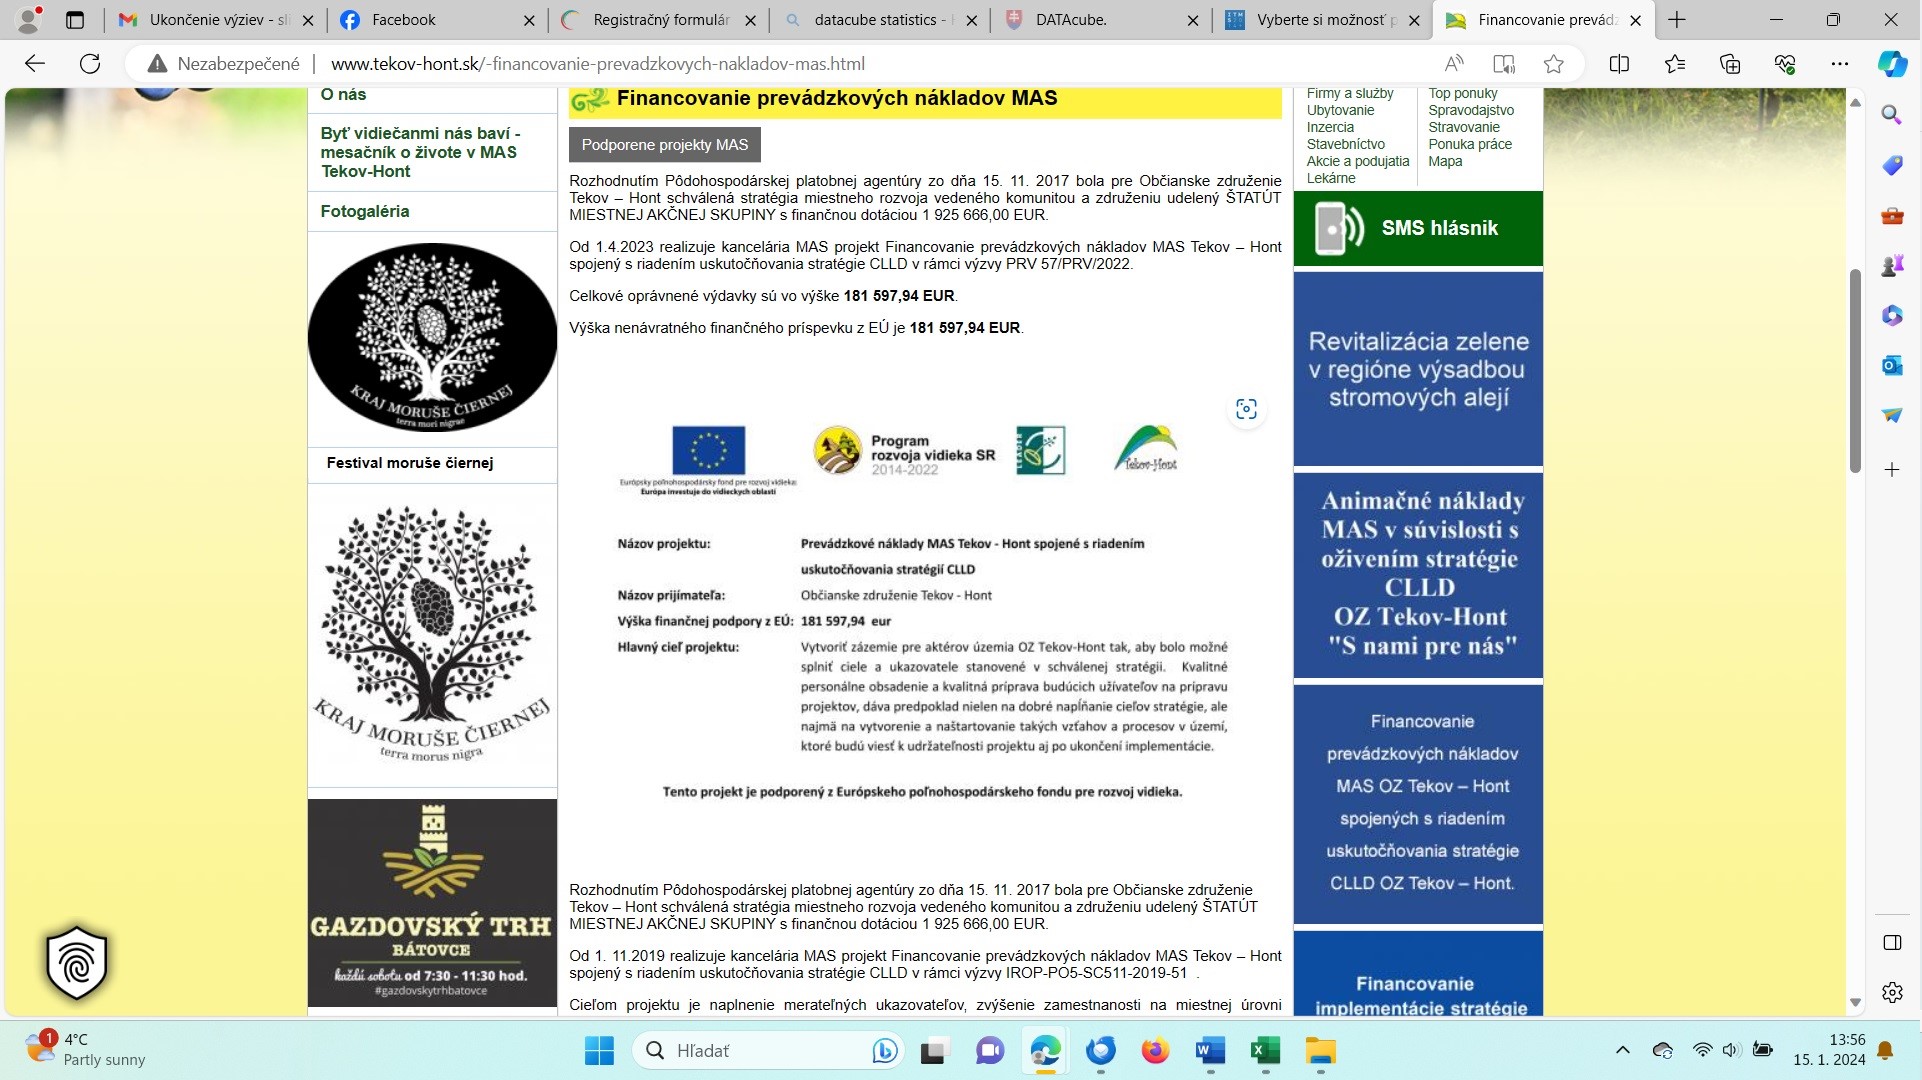The height and width of the screenshot is (1080, 1922).
Task: Open Word from the taskbar
Action: tap(1210, 1051)
